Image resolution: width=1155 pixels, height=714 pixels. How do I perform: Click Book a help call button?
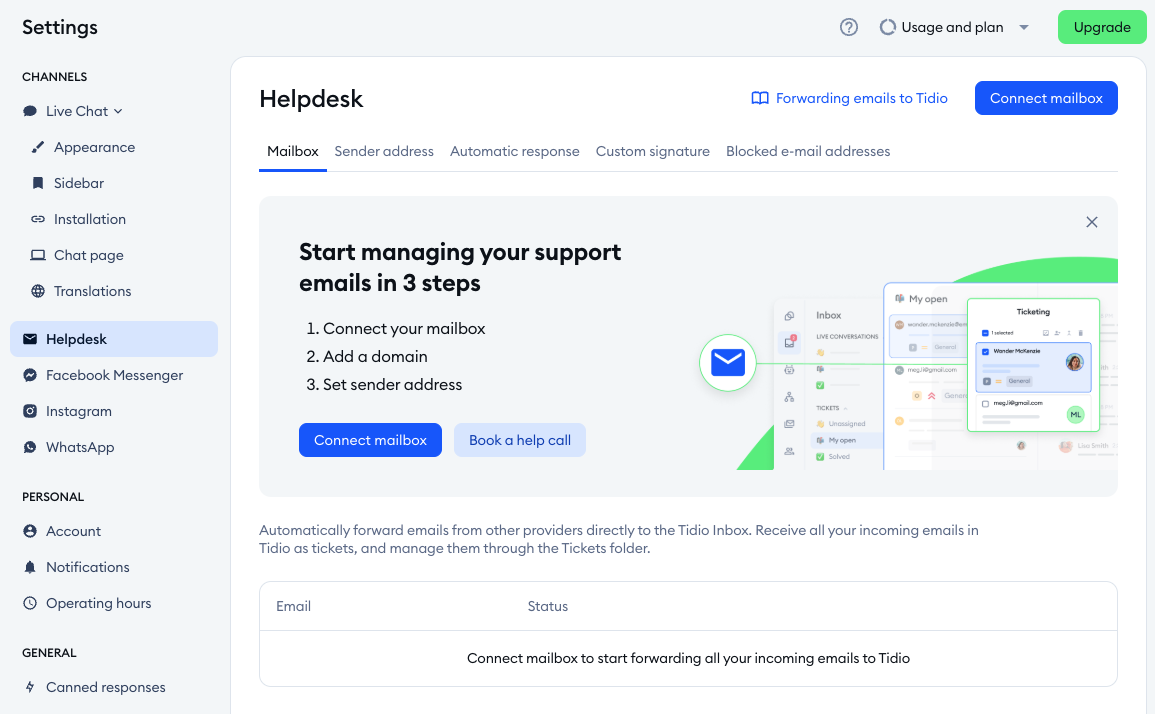[x=520, y=440]
